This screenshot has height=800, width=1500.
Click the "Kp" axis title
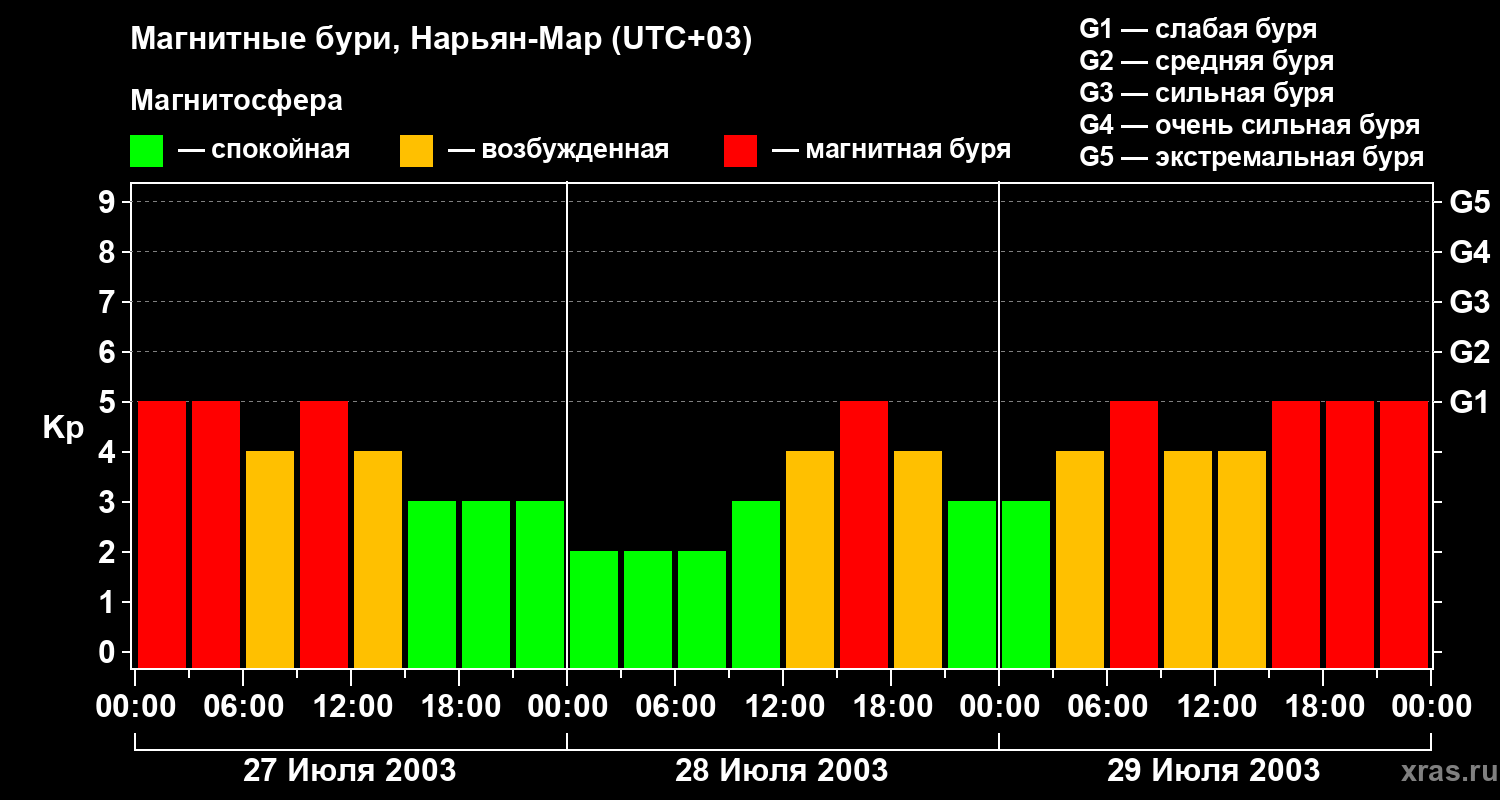pyautogui.click(x=62, y=428)
